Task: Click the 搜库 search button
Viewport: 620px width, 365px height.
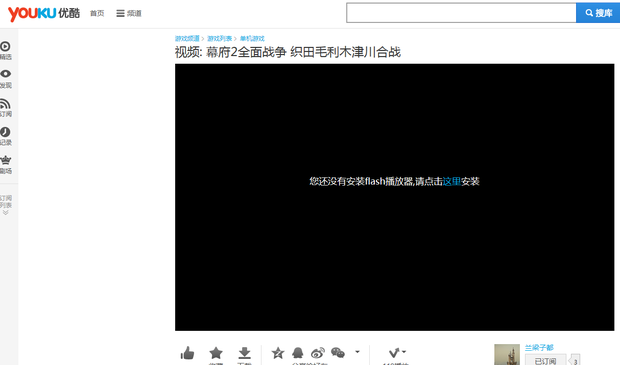Action: point(598,13)
